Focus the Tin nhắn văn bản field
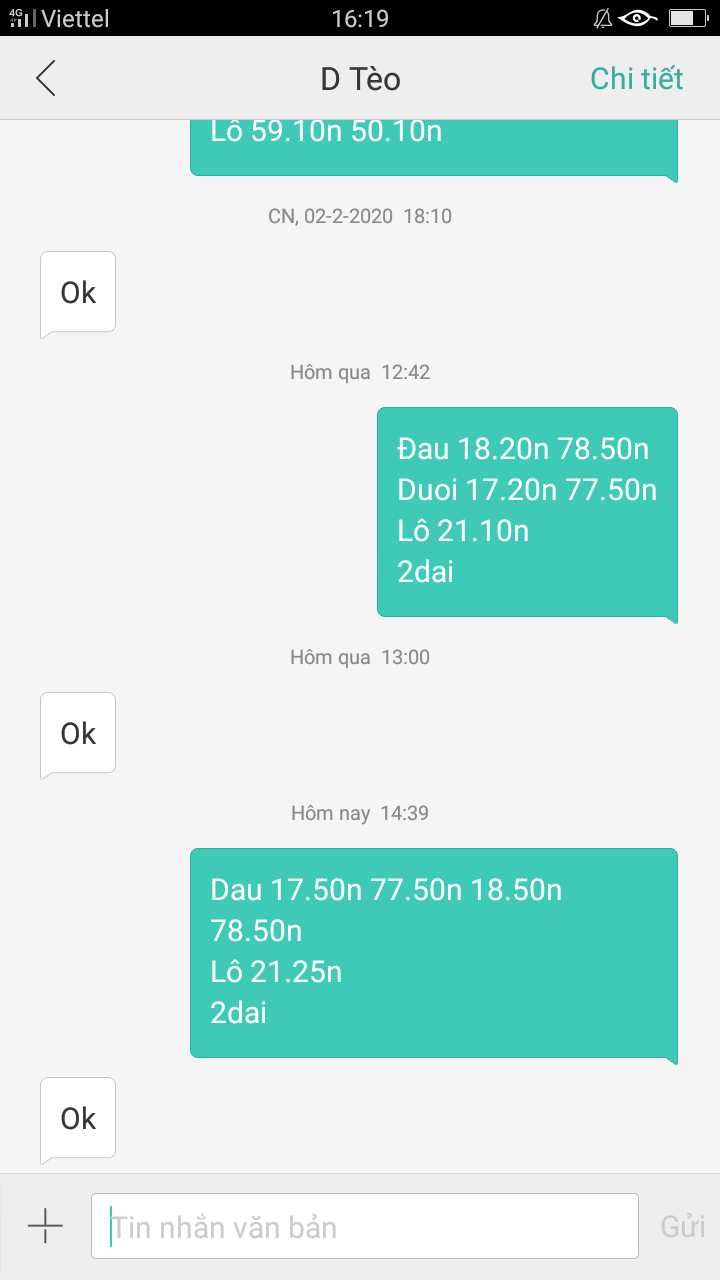This screenshot has height=1280, width=720. tap(365, 1226)
